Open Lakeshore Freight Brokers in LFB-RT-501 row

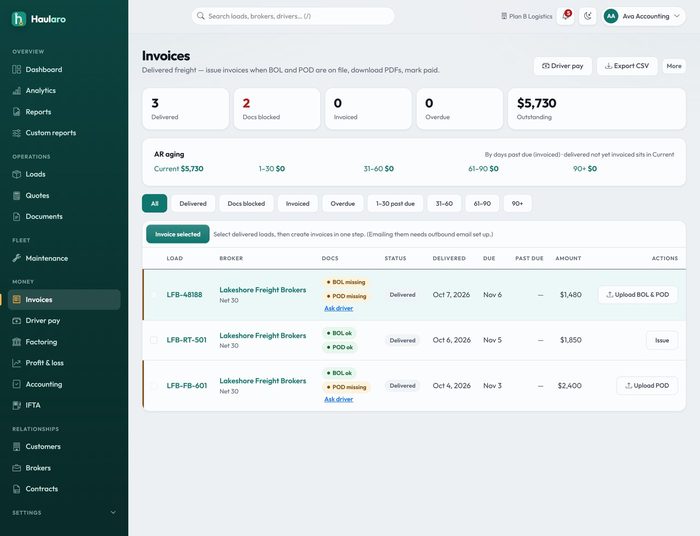262,336
